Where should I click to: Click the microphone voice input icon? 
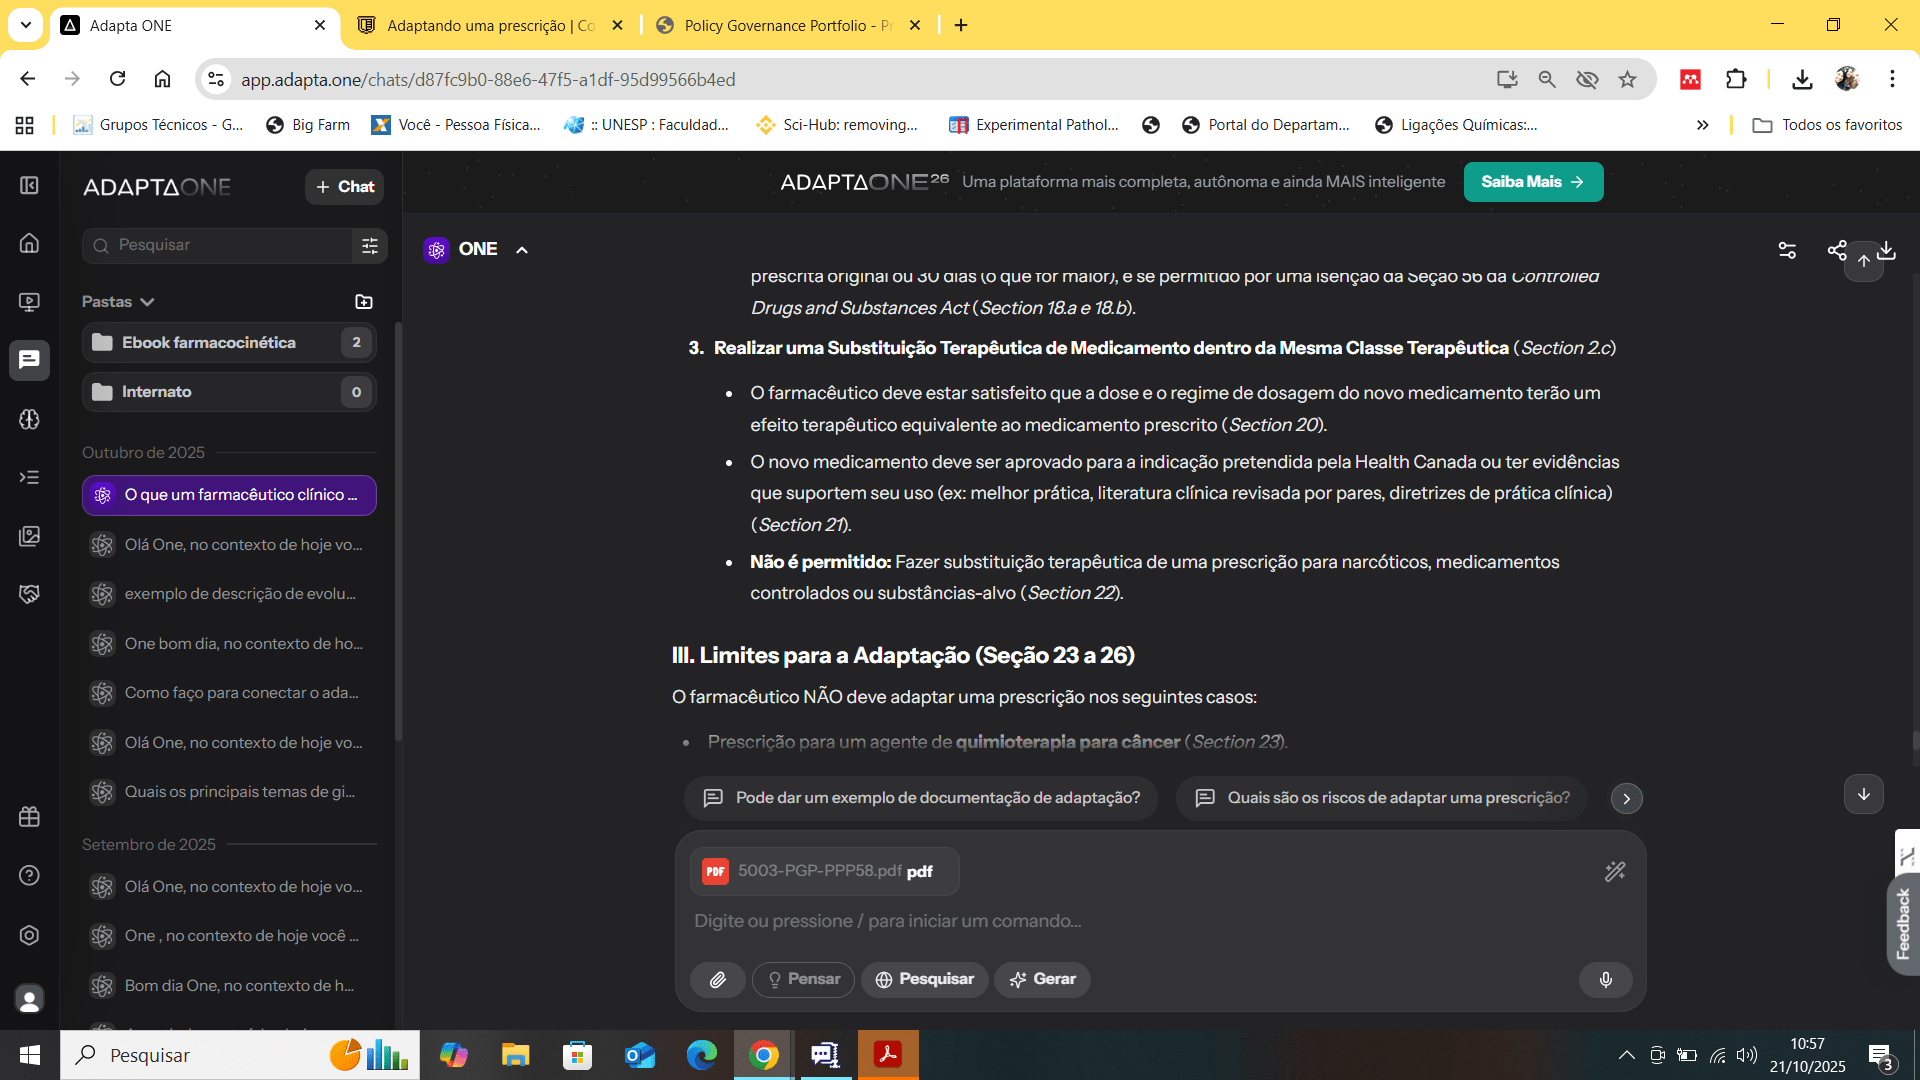(1605, 980)
